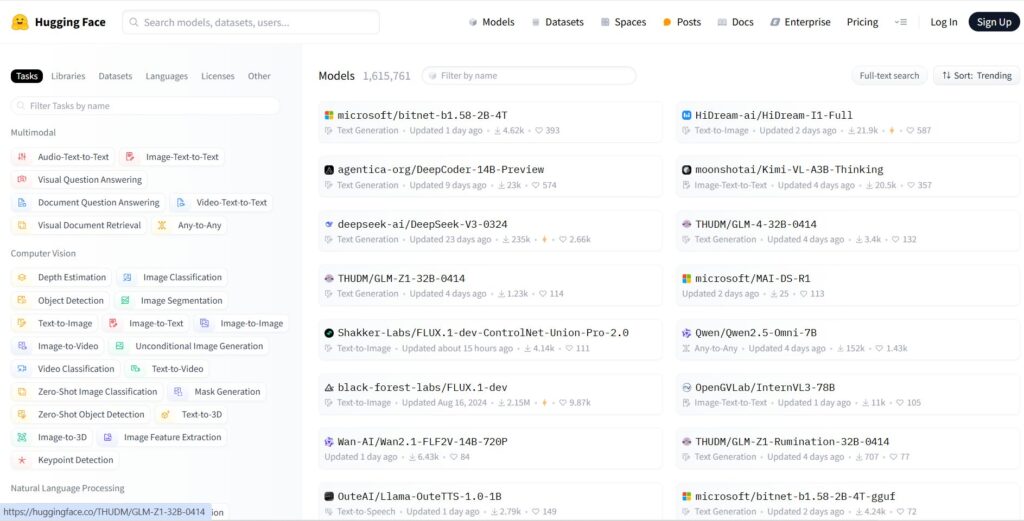The height and width of the screenshot is (521, 1024).
Task: Click the Text-to-3D task icon
Action: [x=166, y=415]
